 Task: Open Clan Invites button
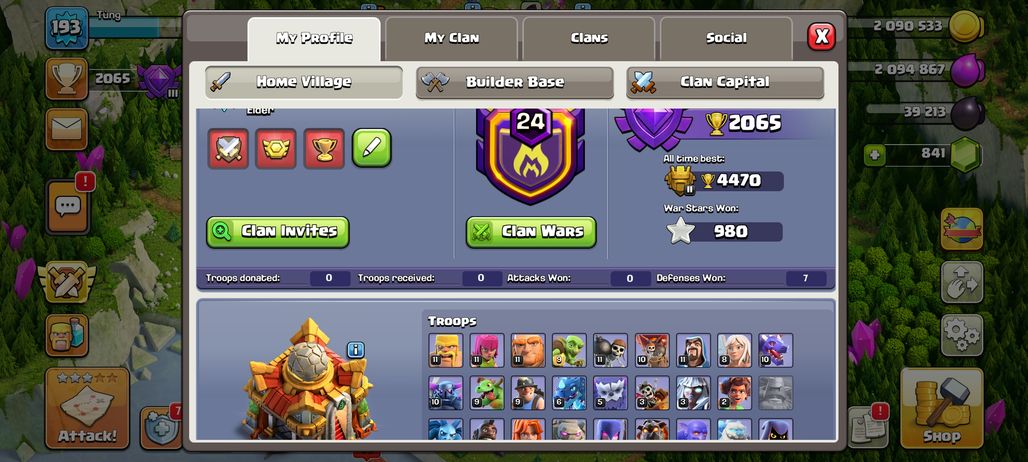[278, 232]
